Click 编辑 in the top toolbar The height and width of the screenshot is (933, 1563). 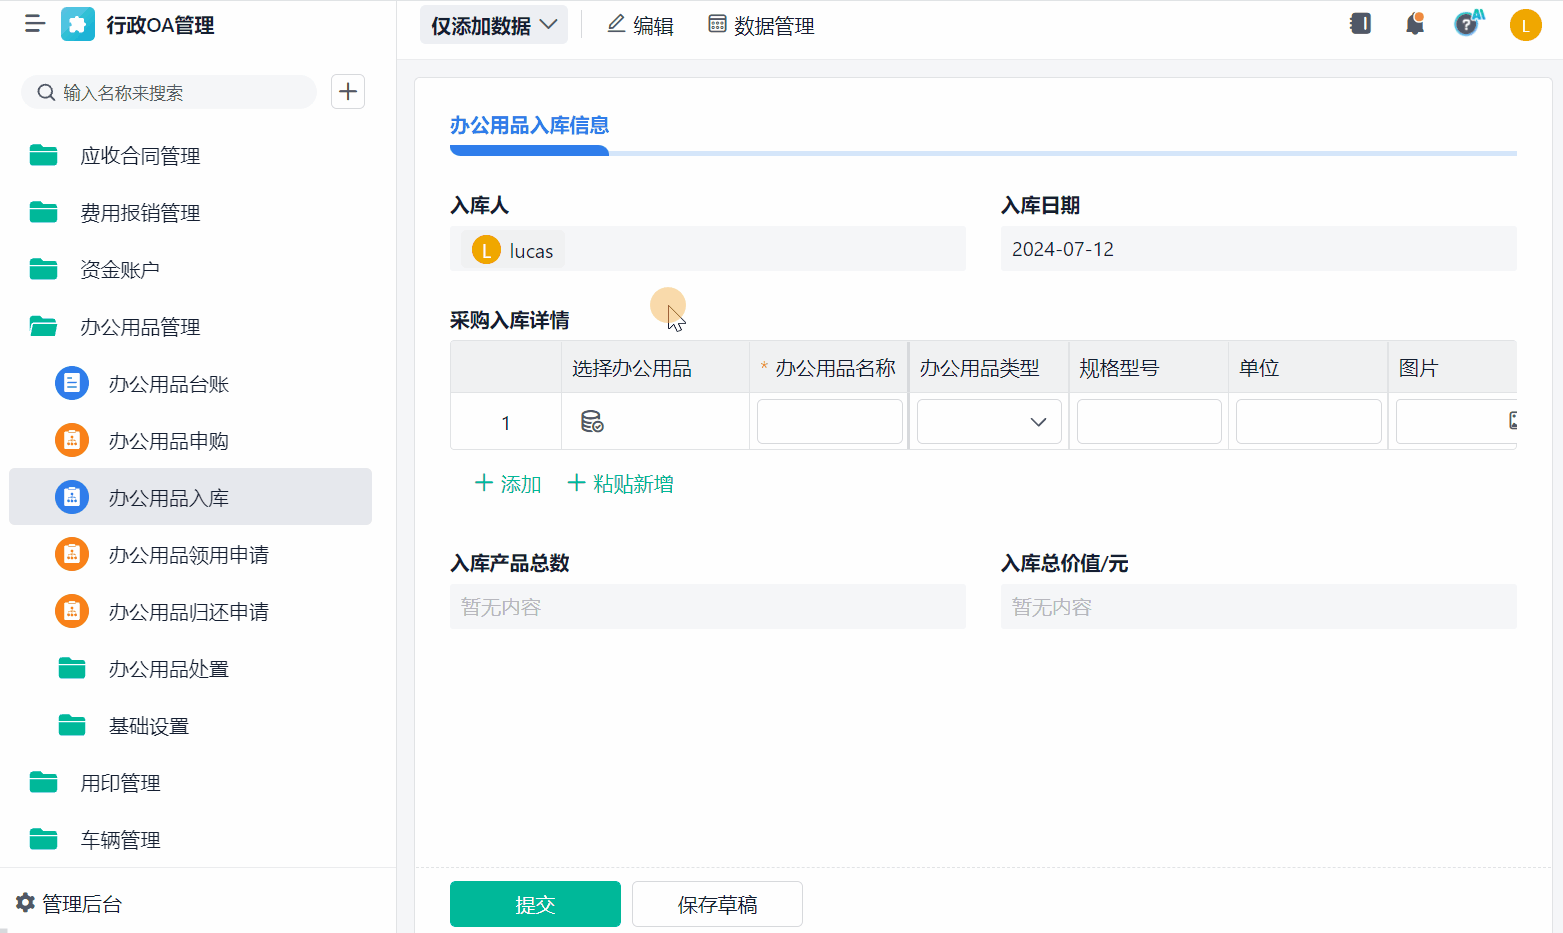pos(641,25)
